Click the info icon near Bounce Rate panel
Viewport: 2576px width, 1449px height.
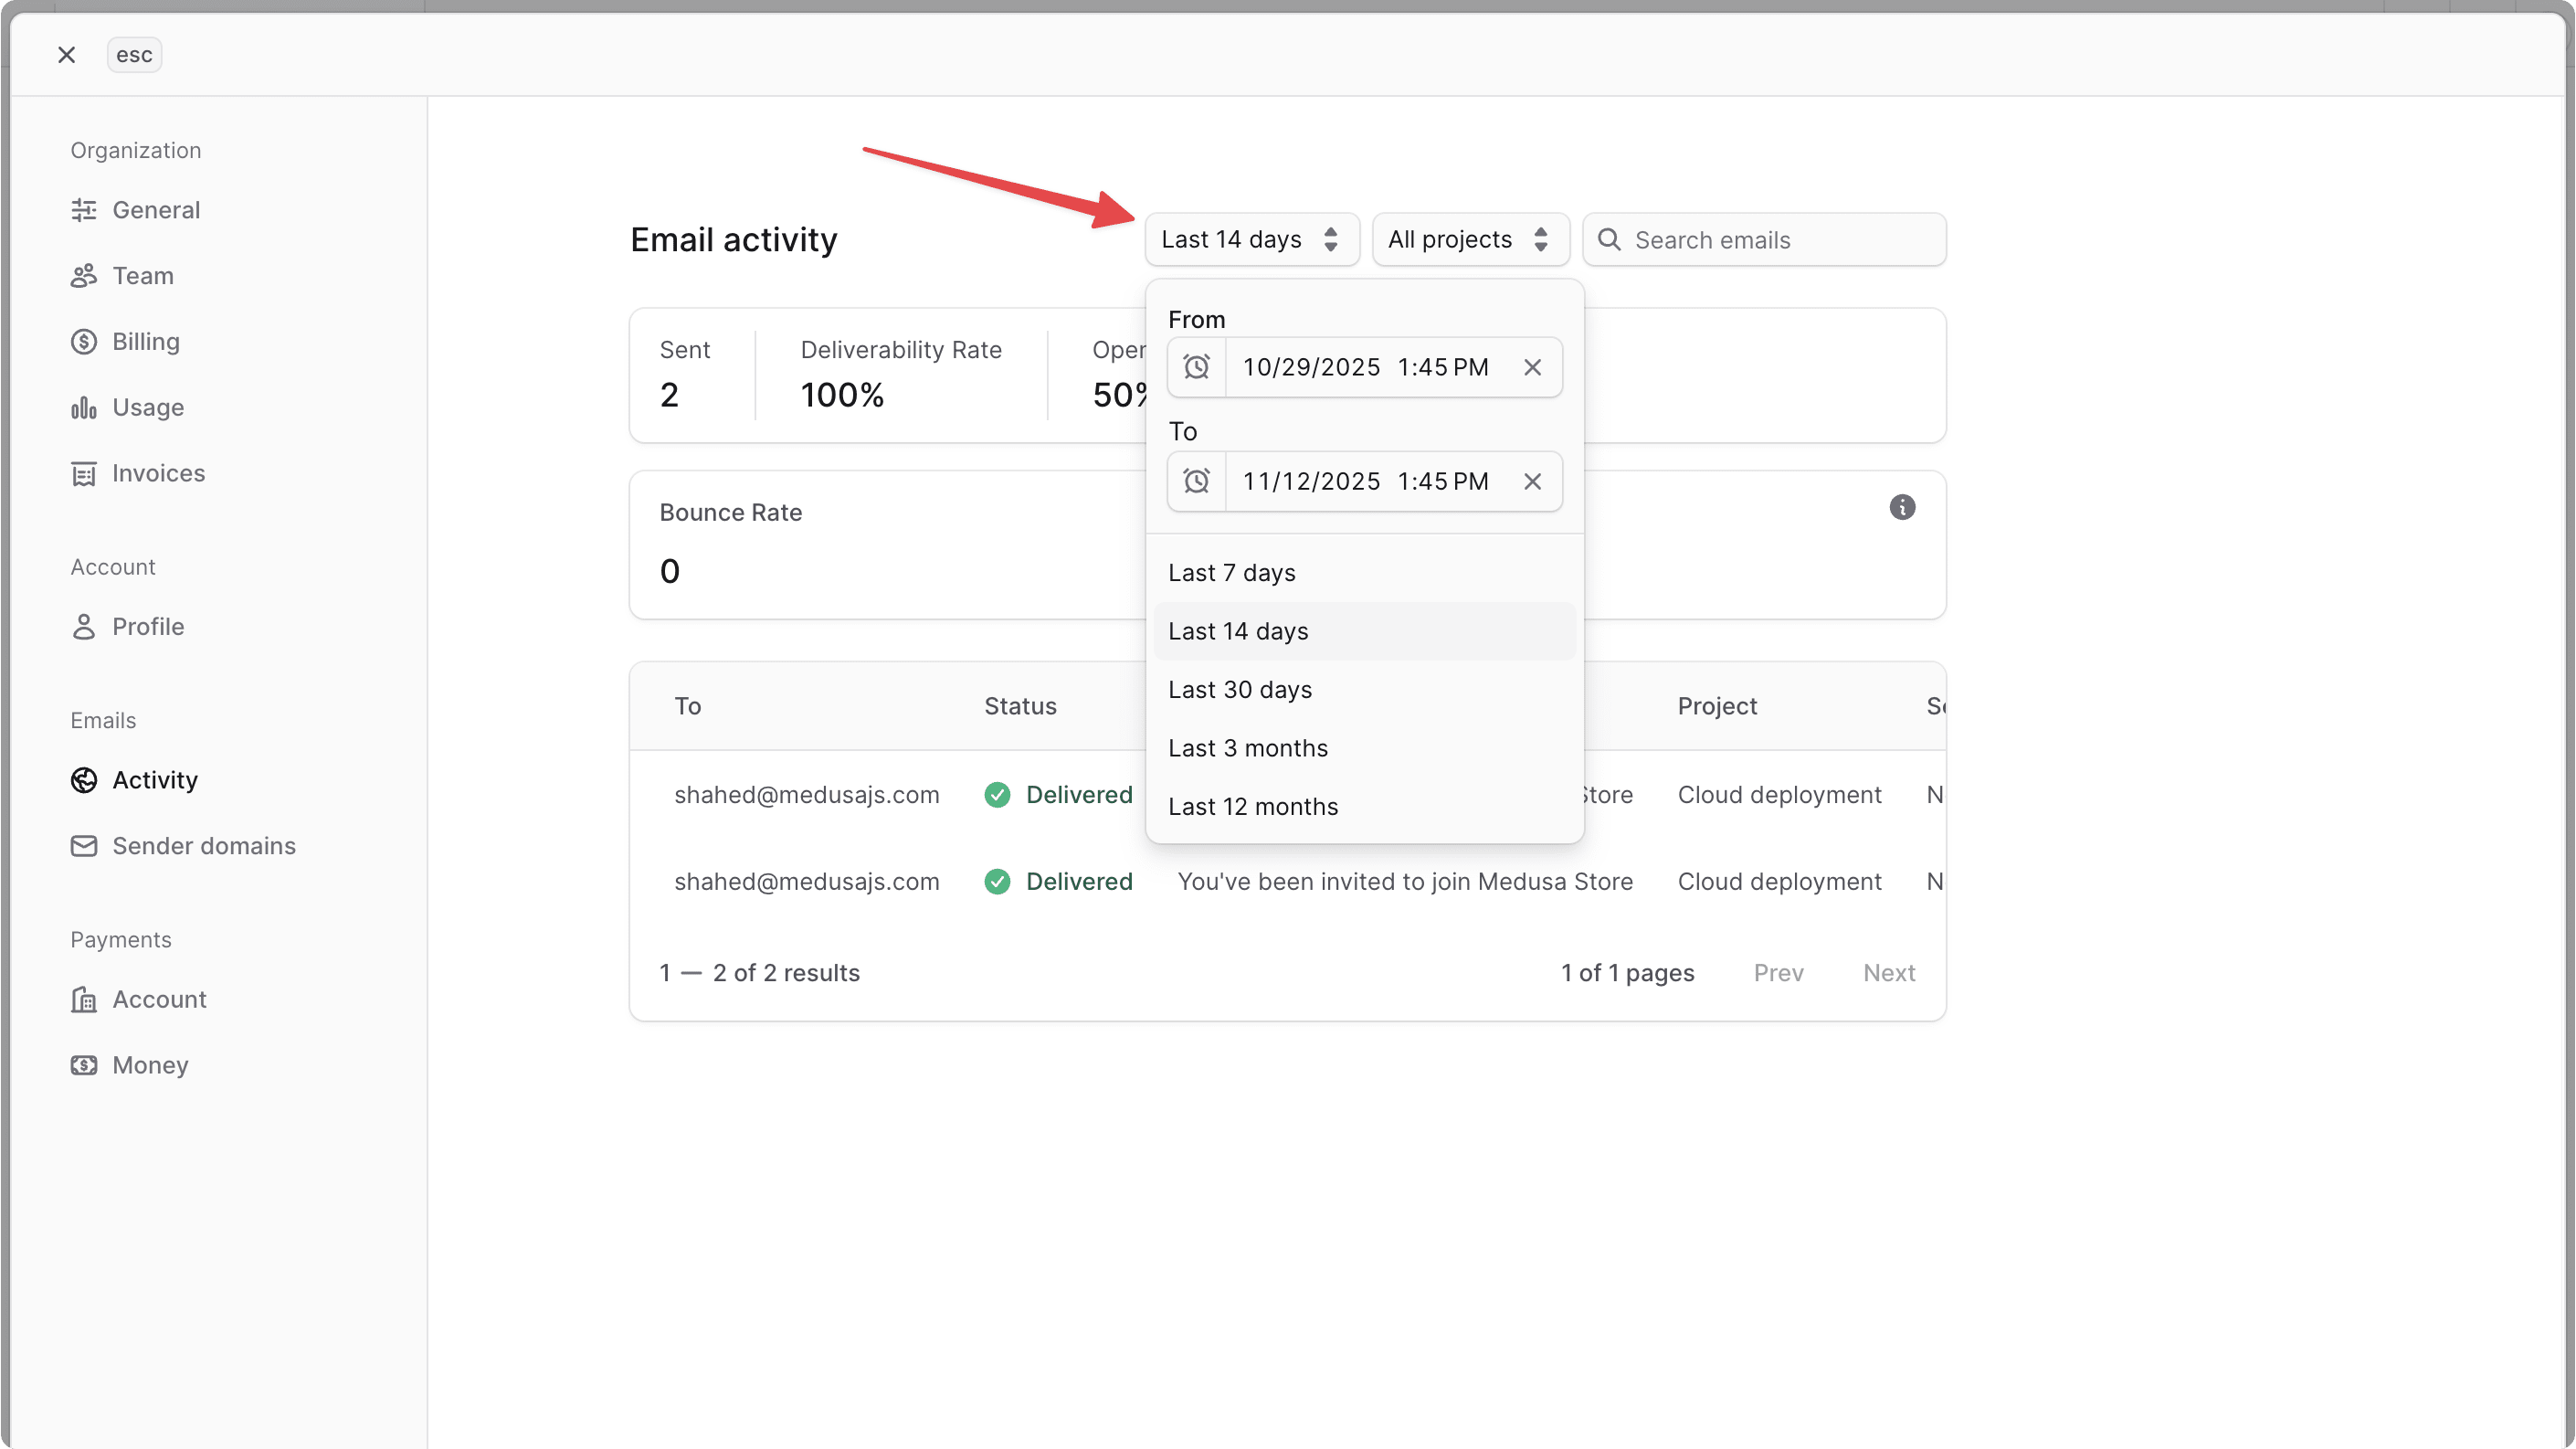pyautogui.click(x=1902, y=507)
